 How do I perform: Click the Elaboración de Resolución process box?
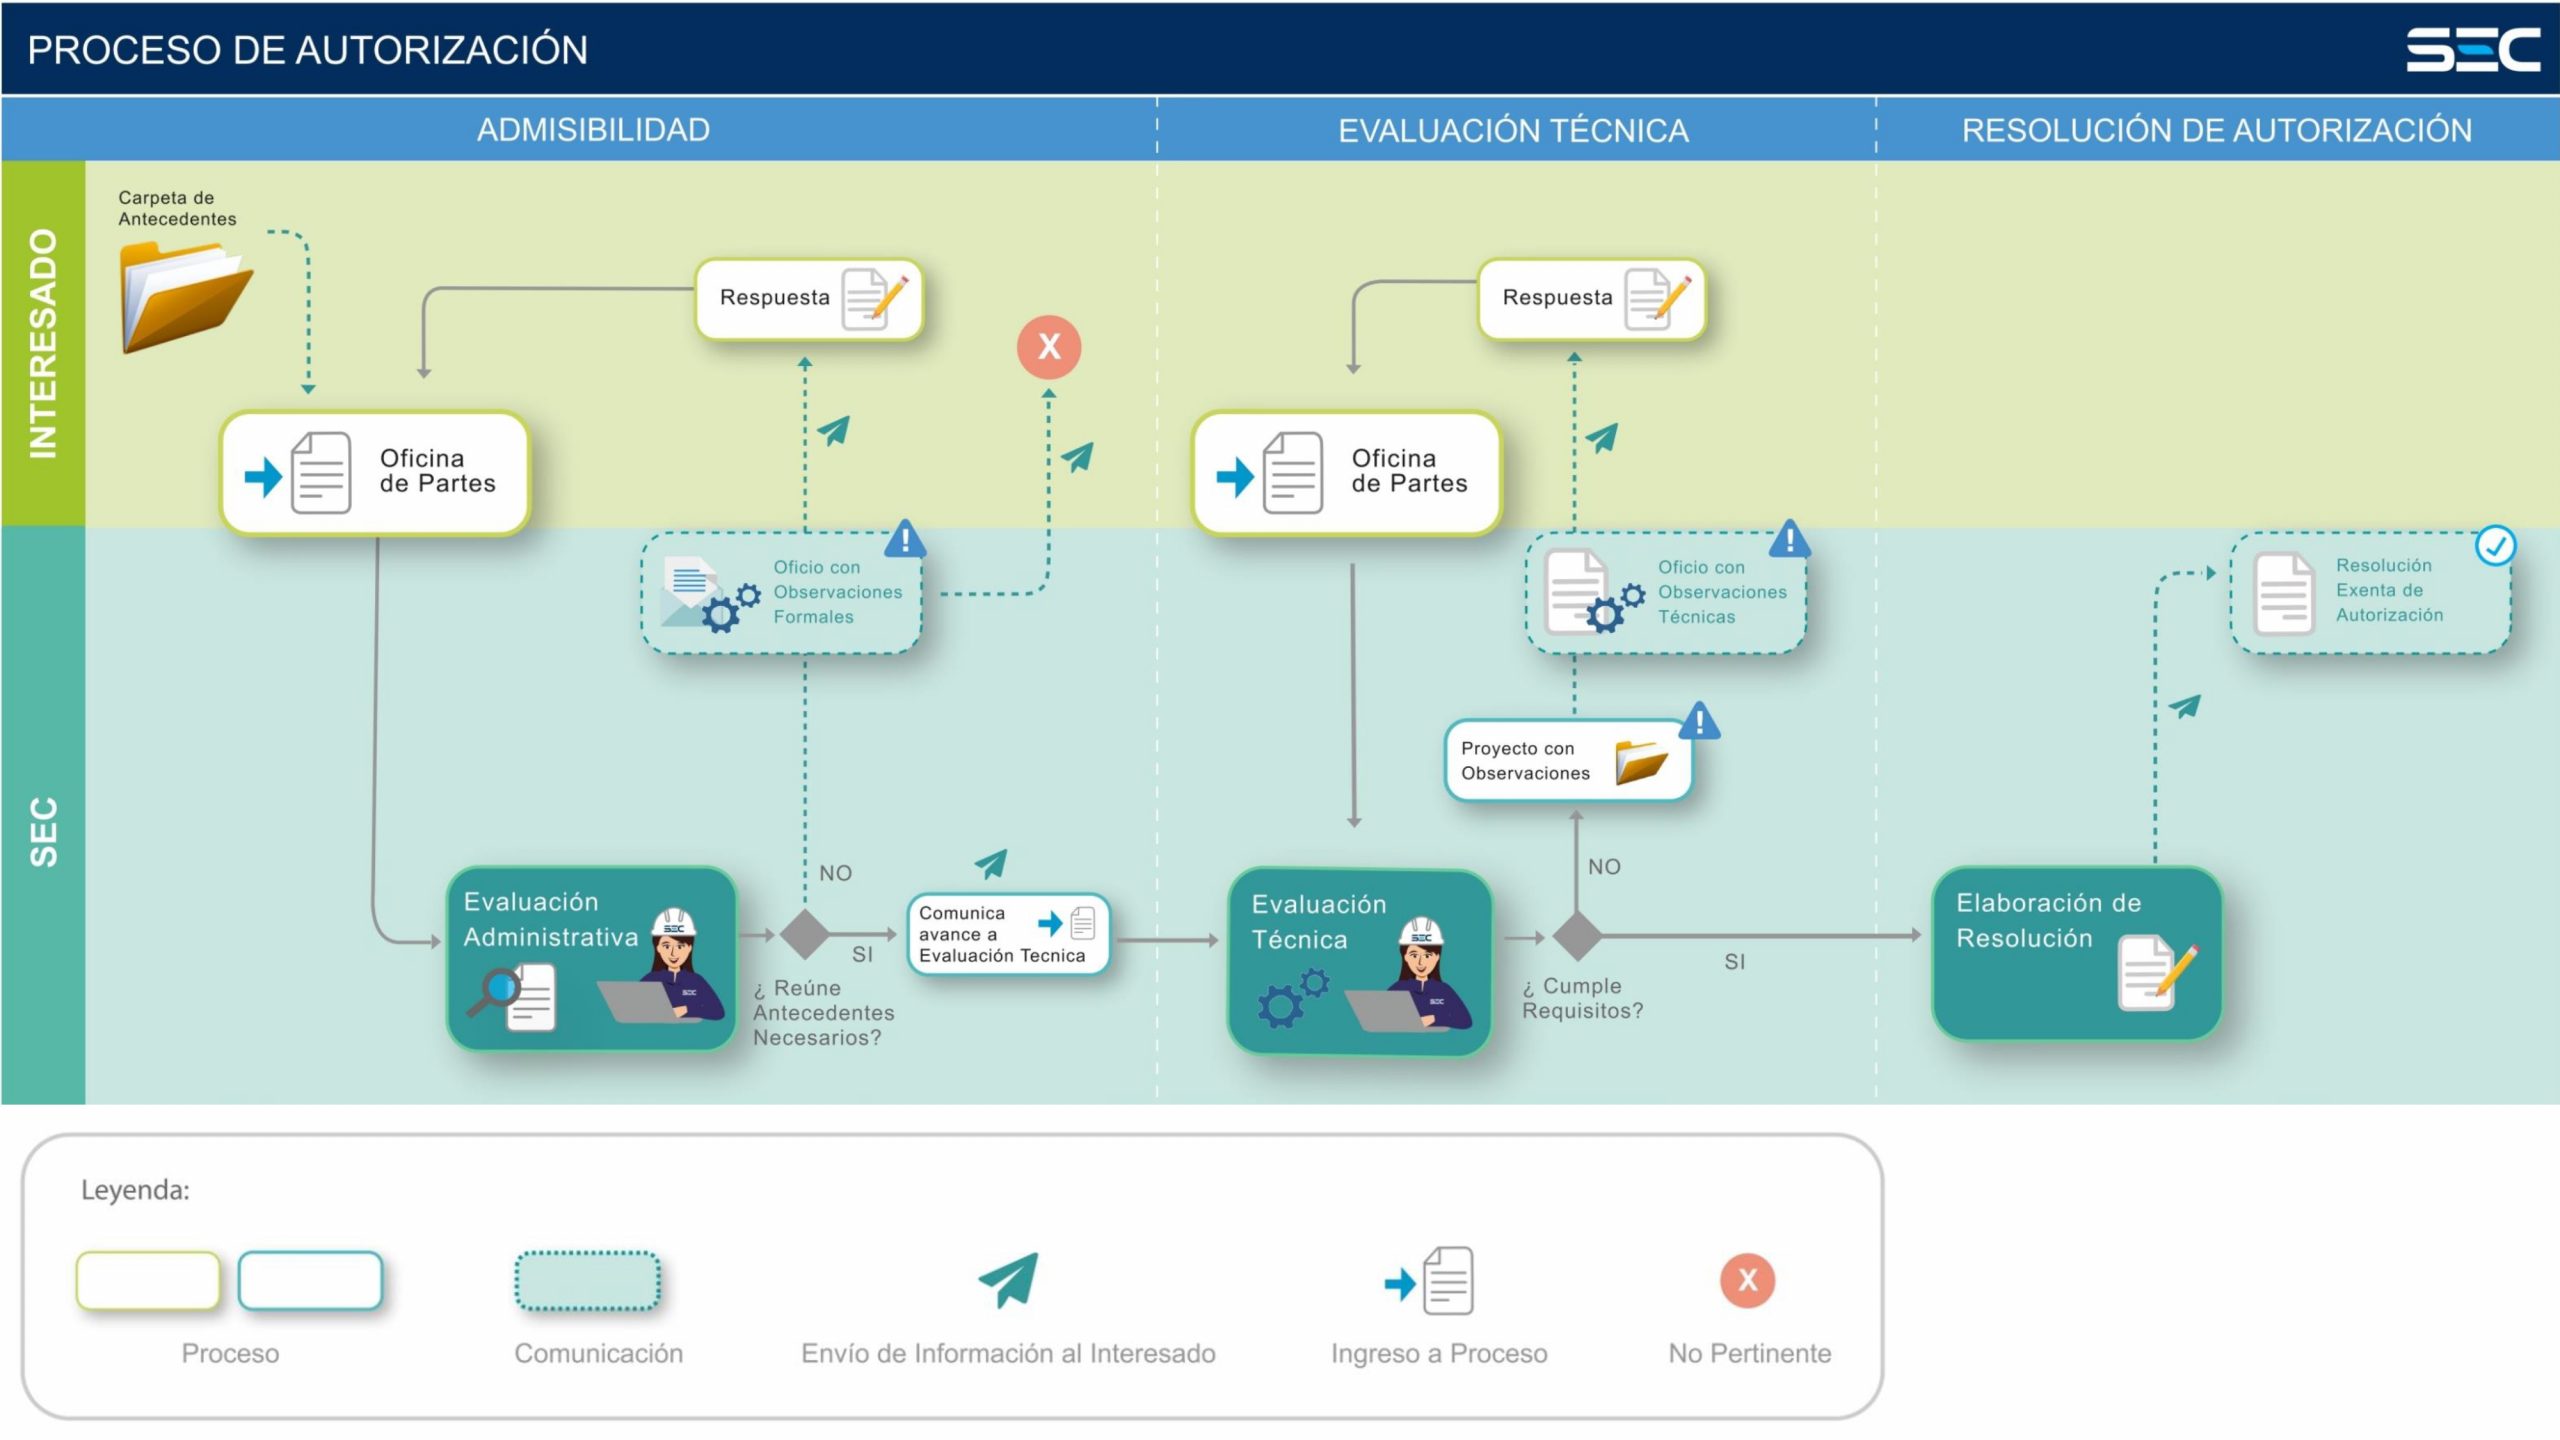click(x=2076, y=953)
